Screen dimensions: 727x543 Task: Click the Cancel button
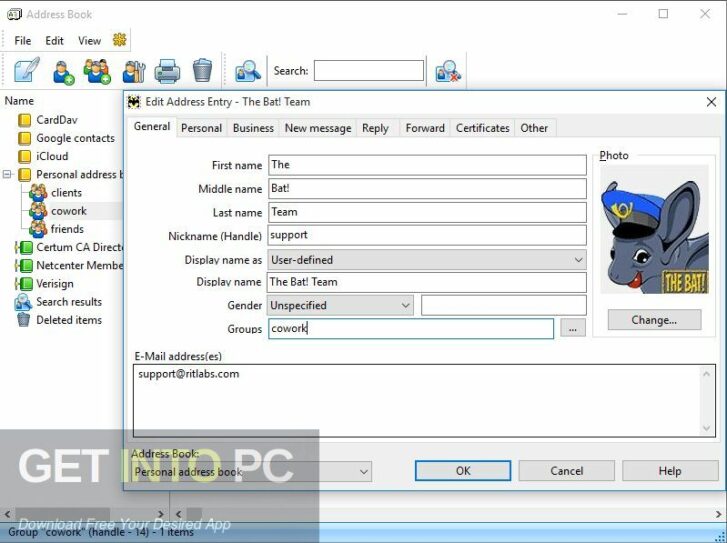(x=567, y=471)
